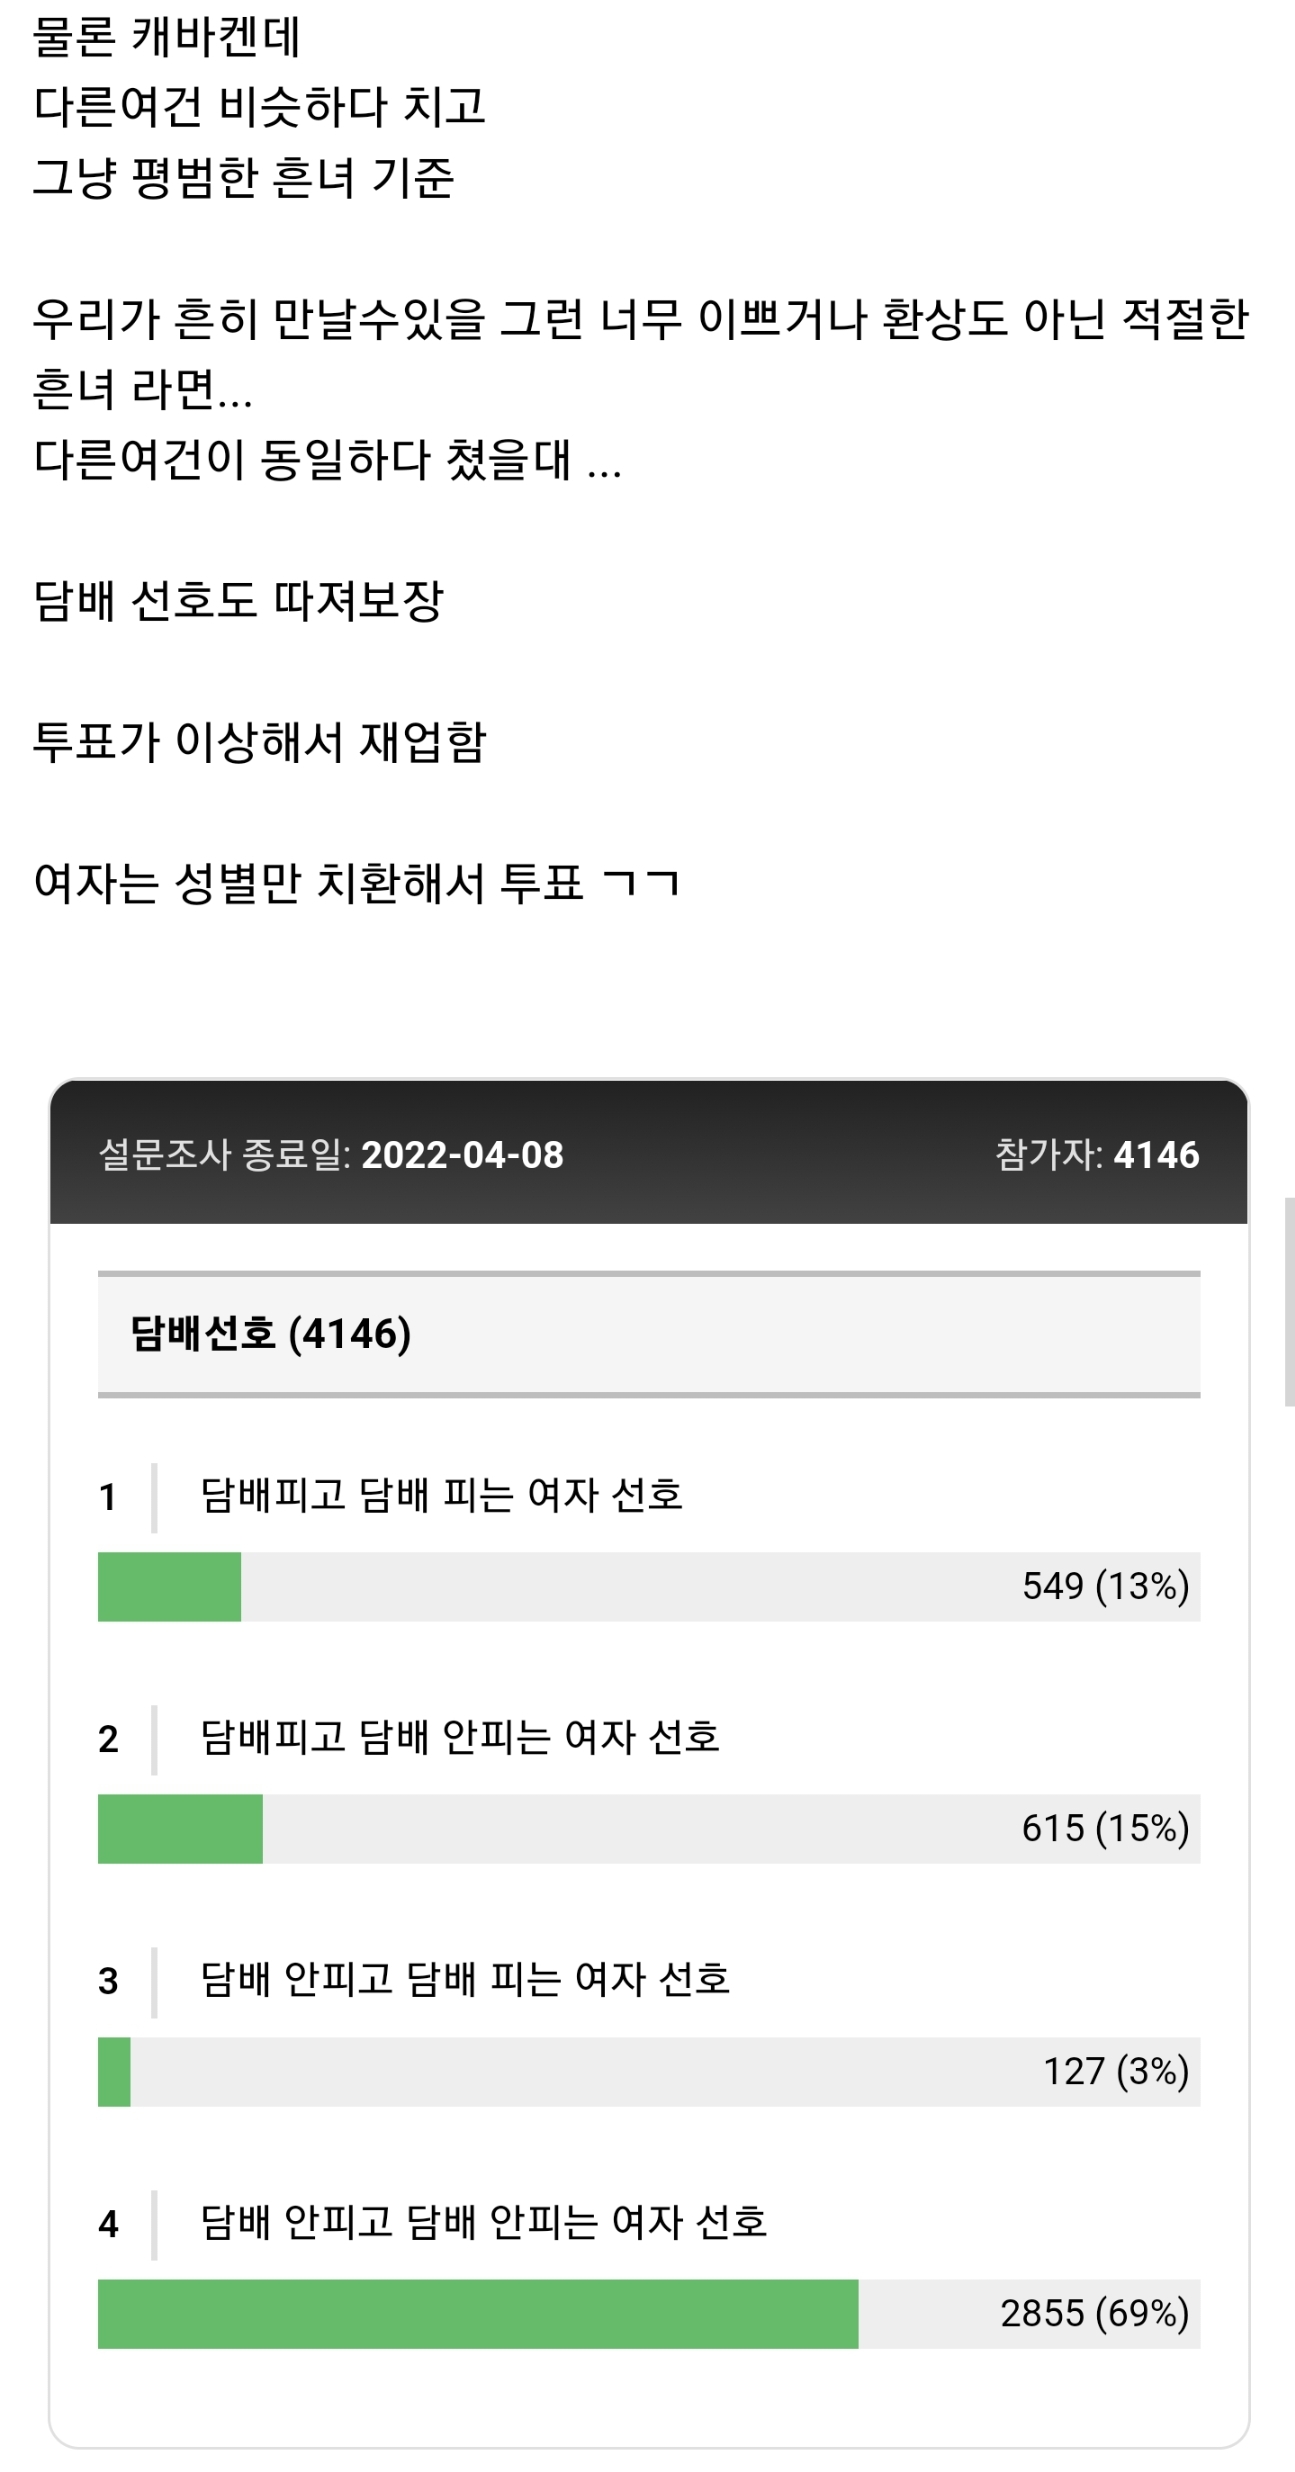The height and width of the screenshot is (2472, 1295).
Task: Click the number 2 beside the second poll option
Action: (x=108, y=1739)
